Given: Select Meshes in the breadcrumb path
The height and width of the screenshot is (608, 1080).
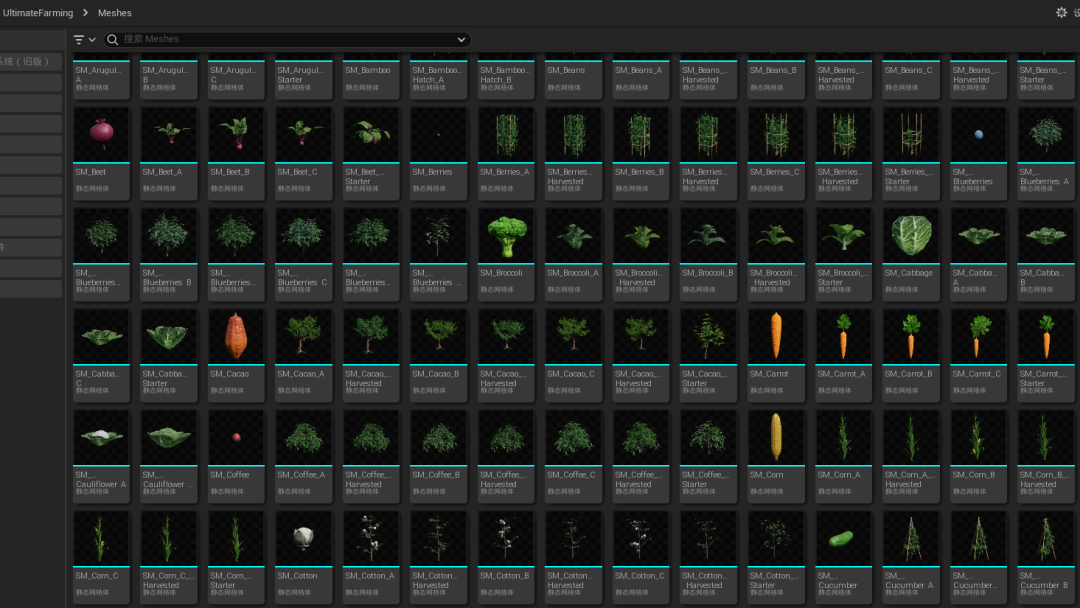Looking at the screenshot, I should coord(114,12).
